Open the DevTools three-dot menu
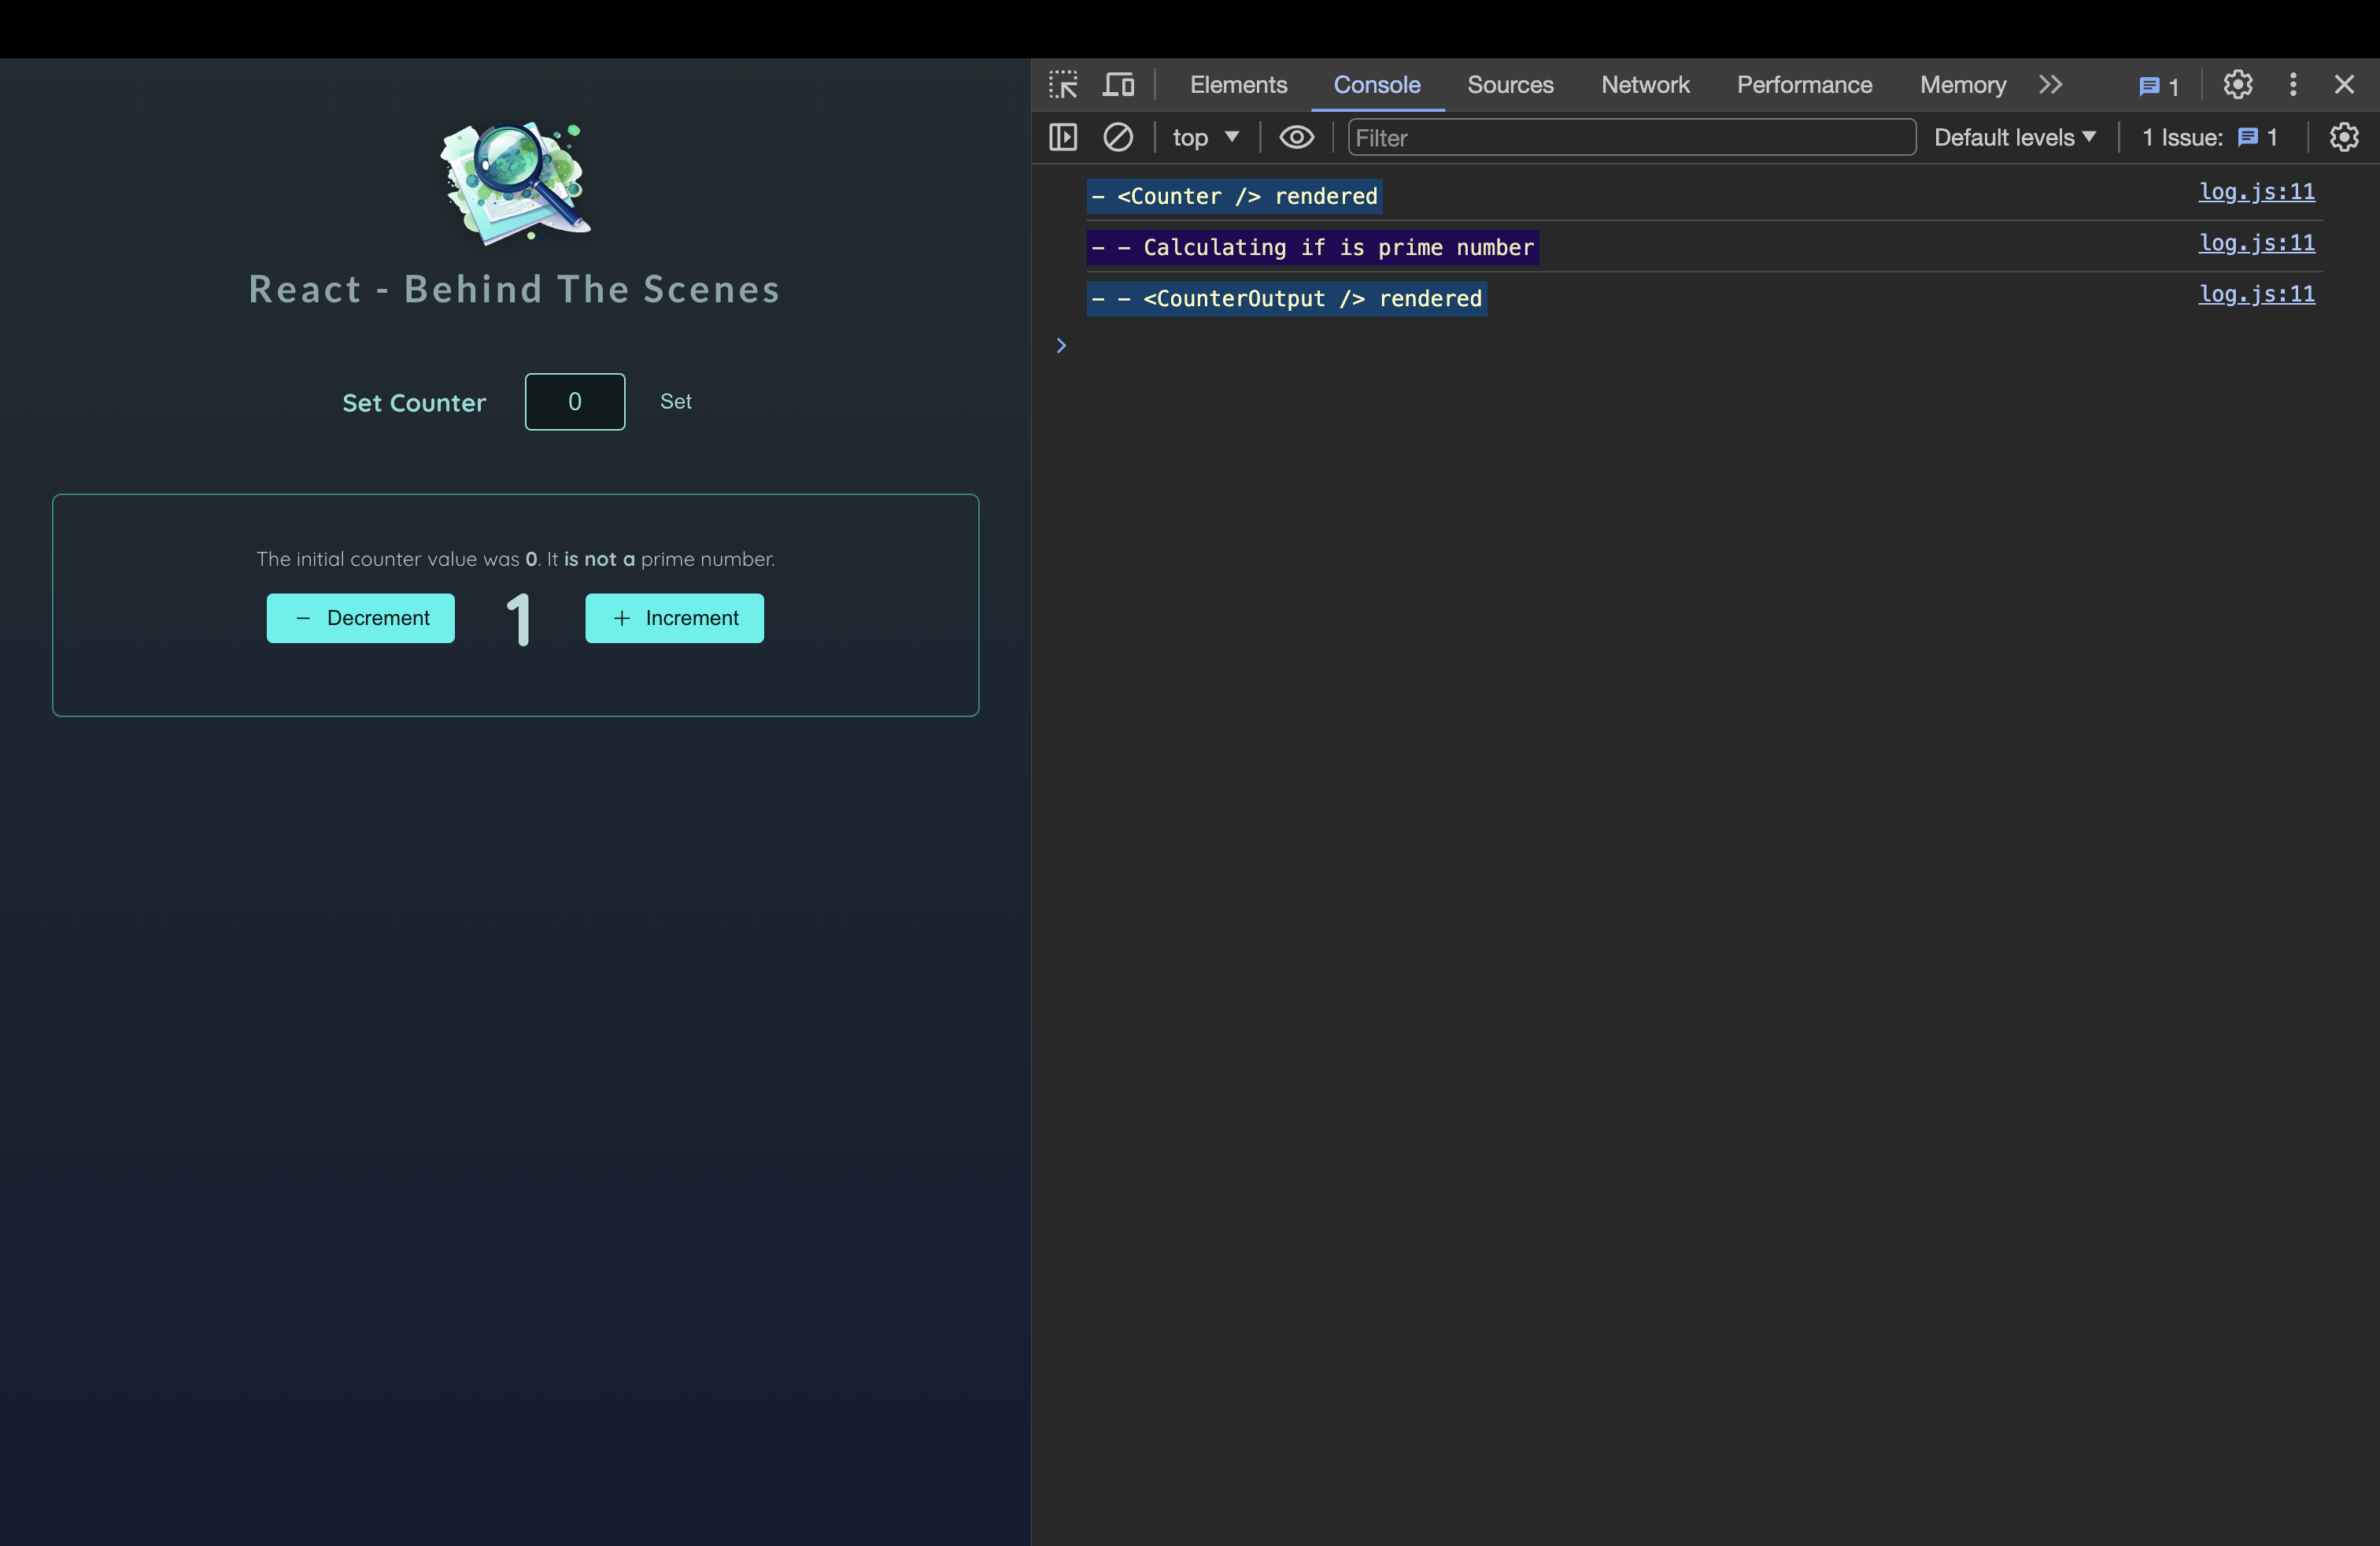This screenshot has width=2380, height=1546. click(x=2293, y=85)
